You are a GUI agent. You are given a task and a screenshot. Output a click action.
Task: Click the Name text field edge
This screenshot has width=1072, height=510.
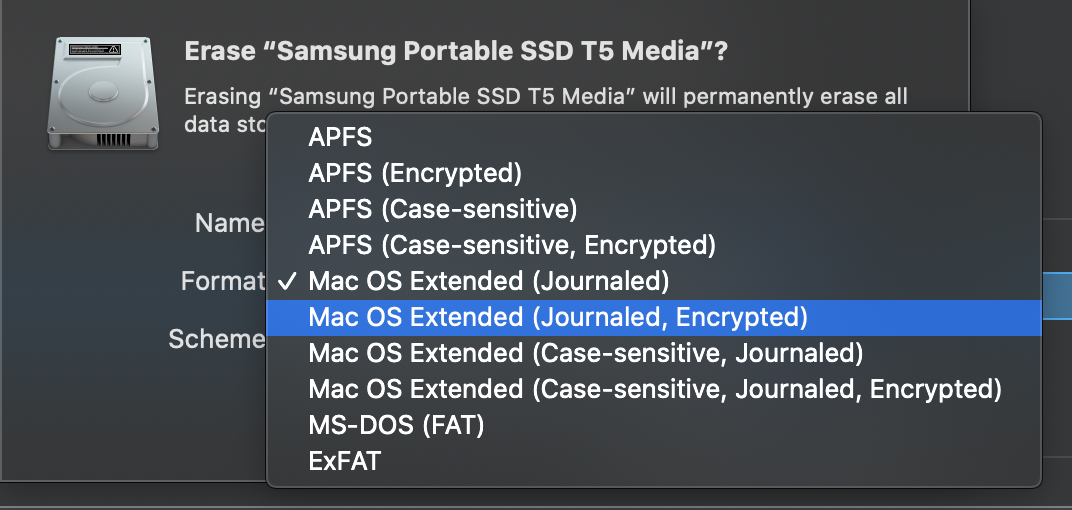(1056, 222)
